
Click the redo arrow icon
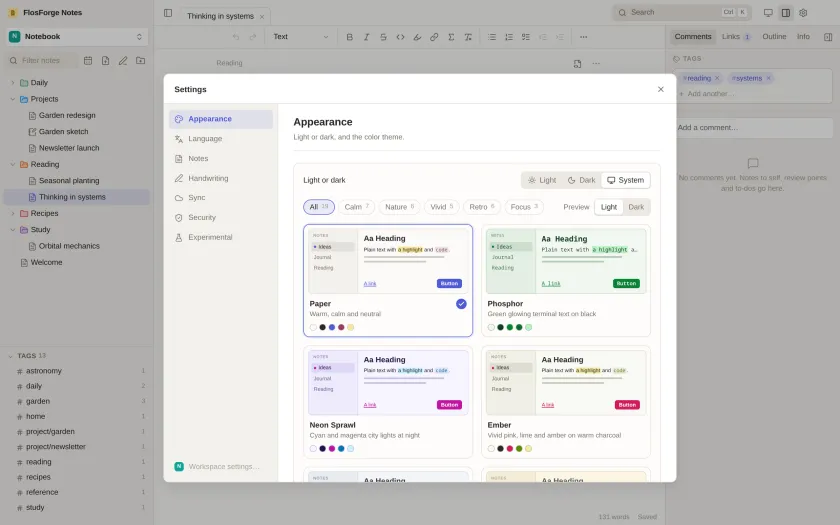253,37
